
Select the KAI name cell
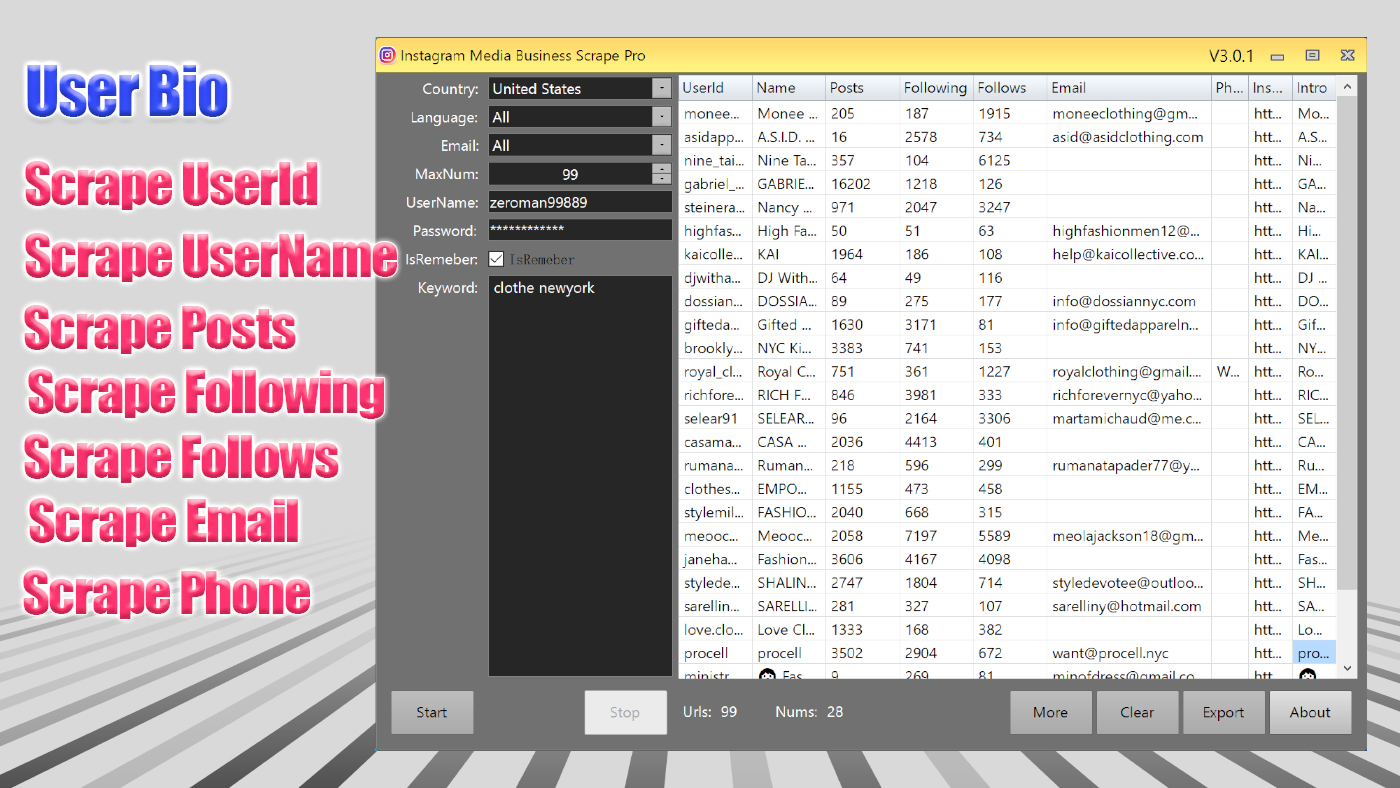(x=790, y=254)
